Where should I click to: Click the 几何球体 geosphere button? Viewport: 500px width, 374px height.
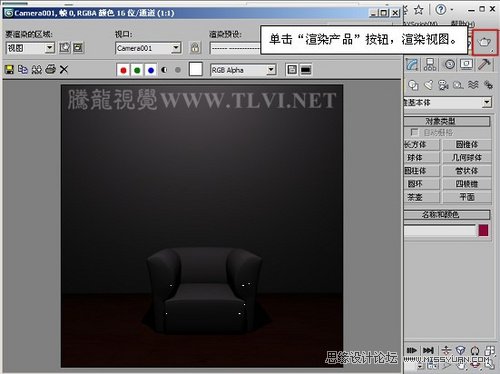(x=467, y=157)
